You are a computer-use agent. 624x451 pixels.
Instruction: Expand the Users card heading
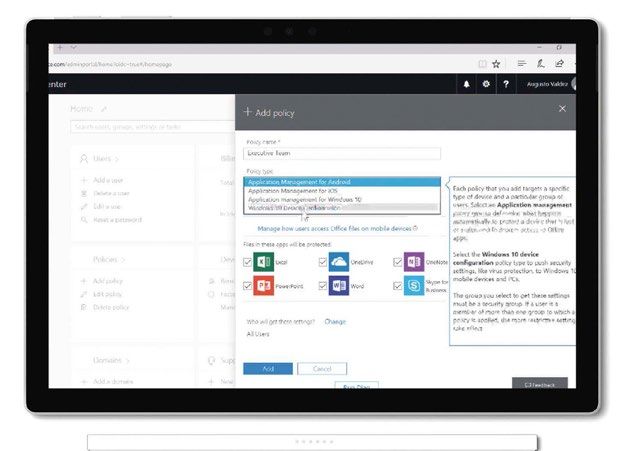click(105, 159)
